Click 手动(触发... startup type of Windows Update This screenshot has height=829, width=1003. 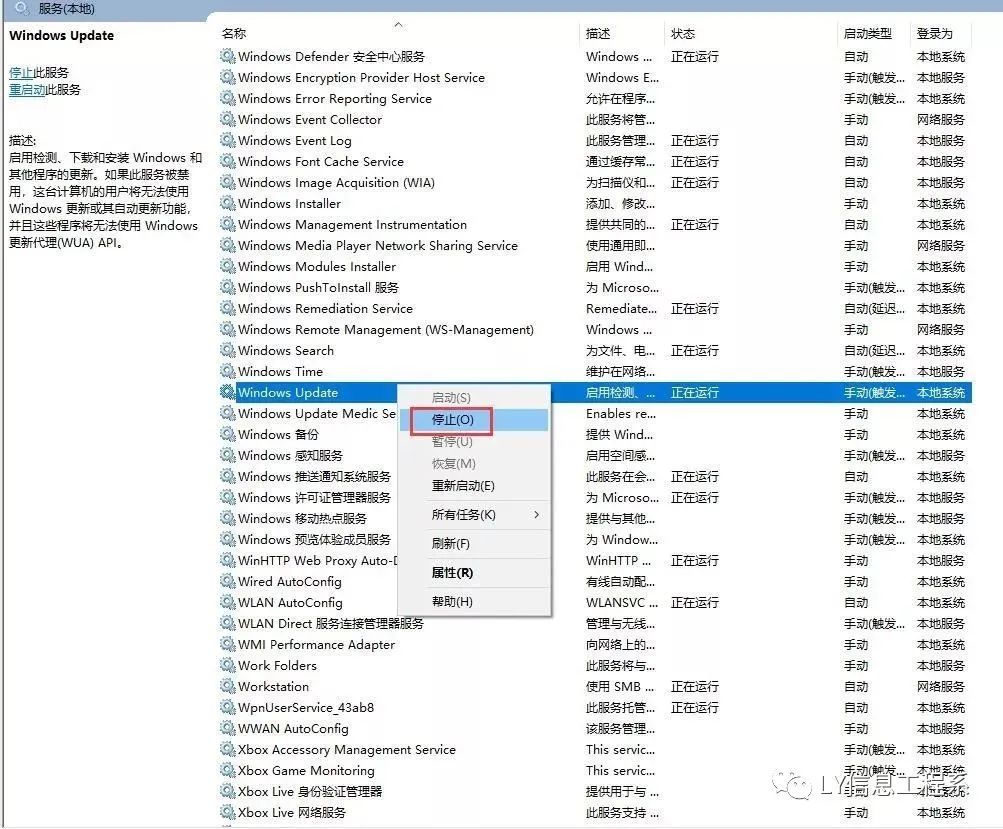874,392
